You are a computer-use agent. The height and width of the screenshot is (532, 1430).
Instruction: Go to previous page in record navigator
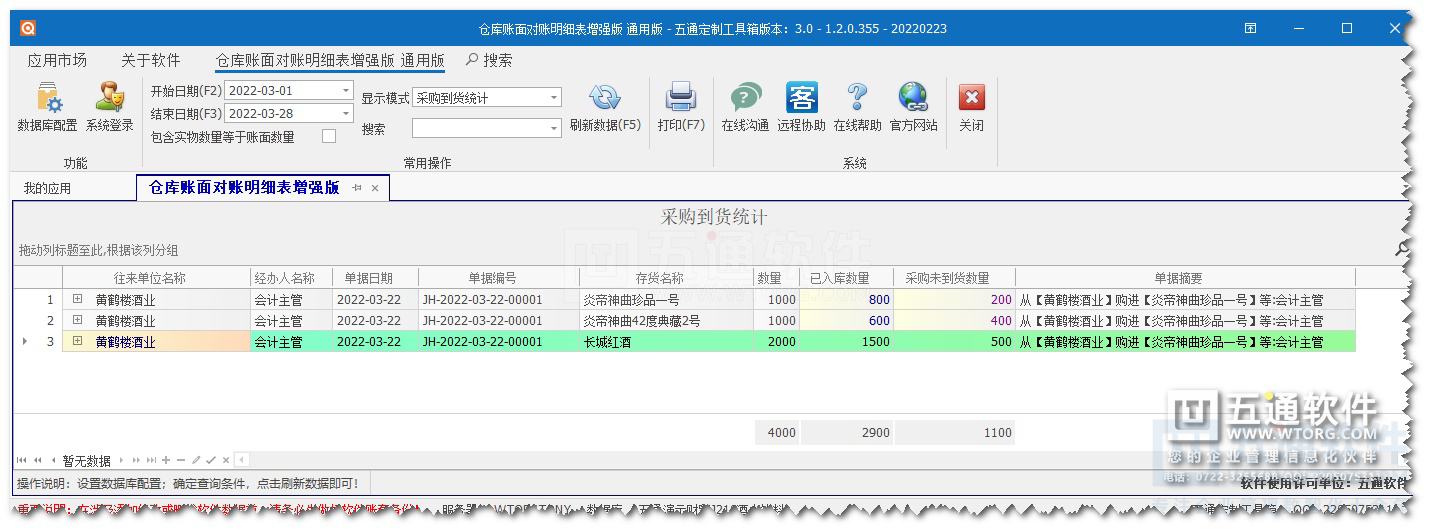tap(37, 460)
